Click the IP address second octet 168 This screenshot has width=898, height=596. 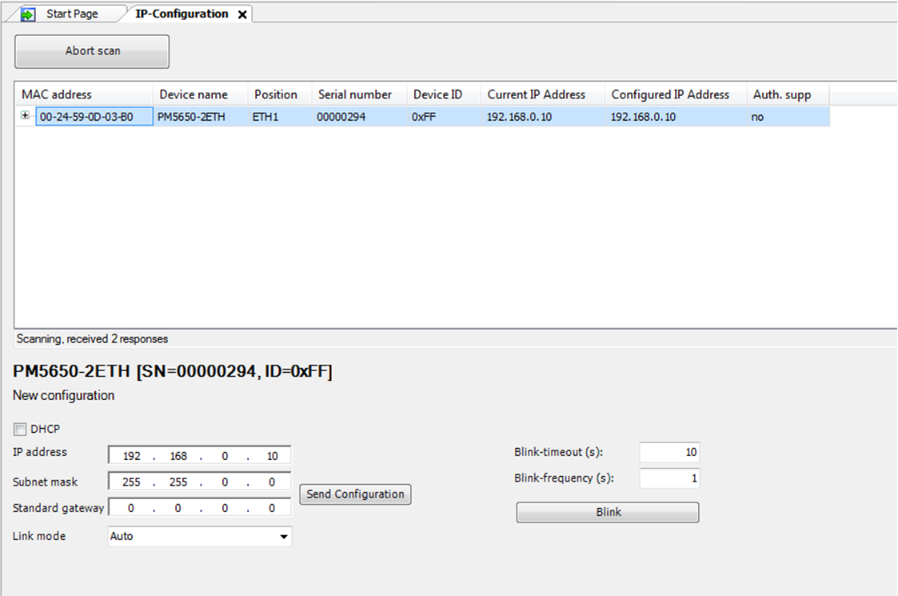click(178, 456)
